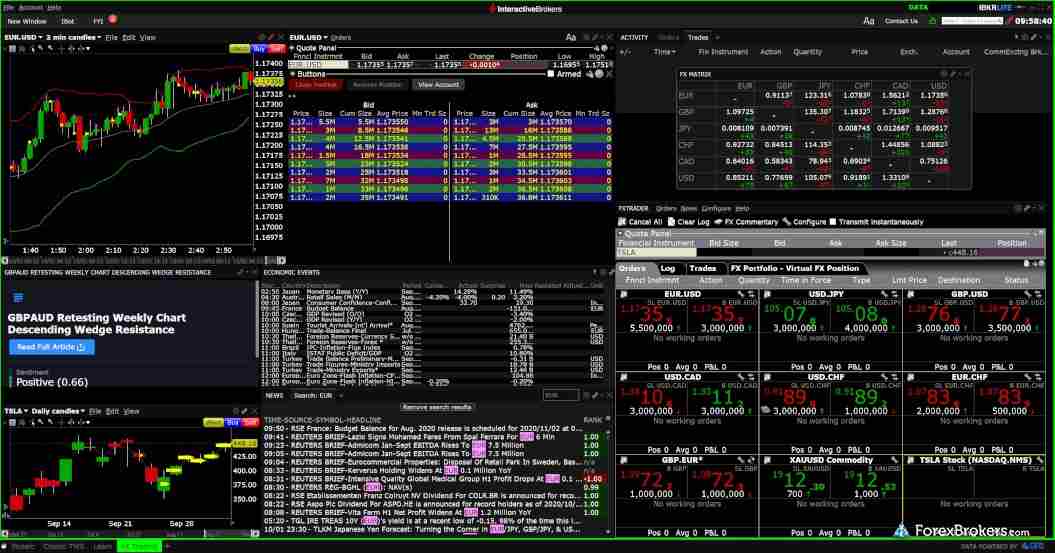Click the left corner icon of XAUUSD Commodity cell
This screenshot has height=553, width=1055.
[x=767, y=461]
